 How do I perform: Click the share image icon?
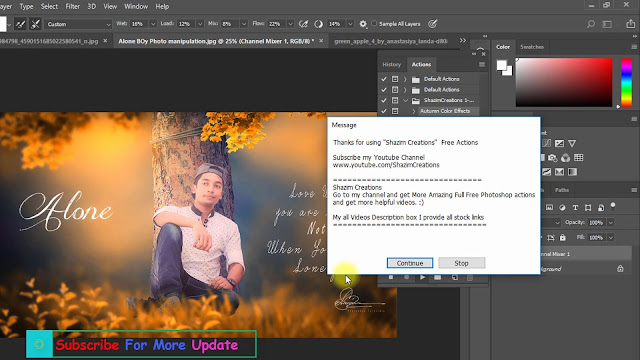coord(631,24)
